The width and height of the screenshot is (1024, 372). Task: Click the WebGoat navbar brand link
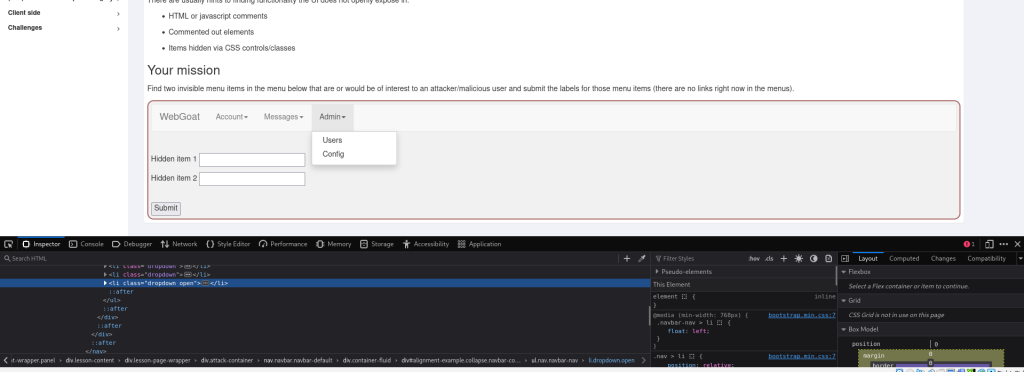(180, 117)
